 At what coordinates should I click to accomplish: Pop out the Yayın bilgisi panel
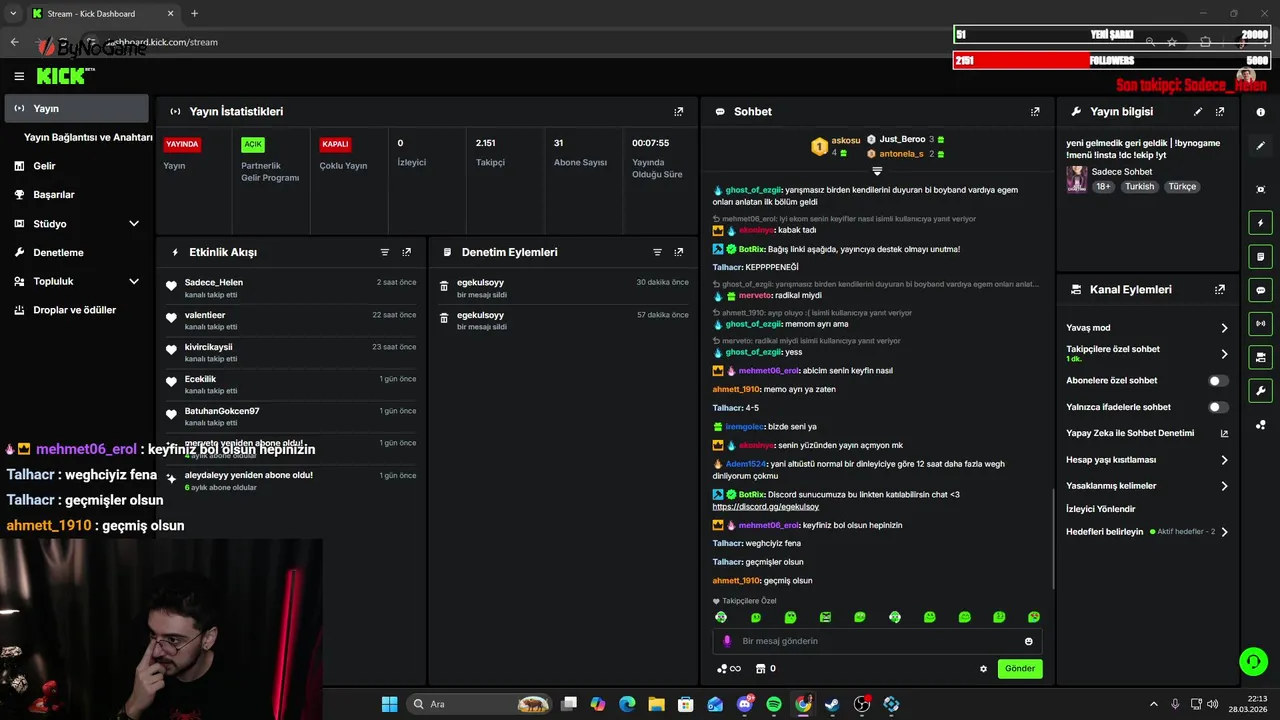[x=1220, y=112]
